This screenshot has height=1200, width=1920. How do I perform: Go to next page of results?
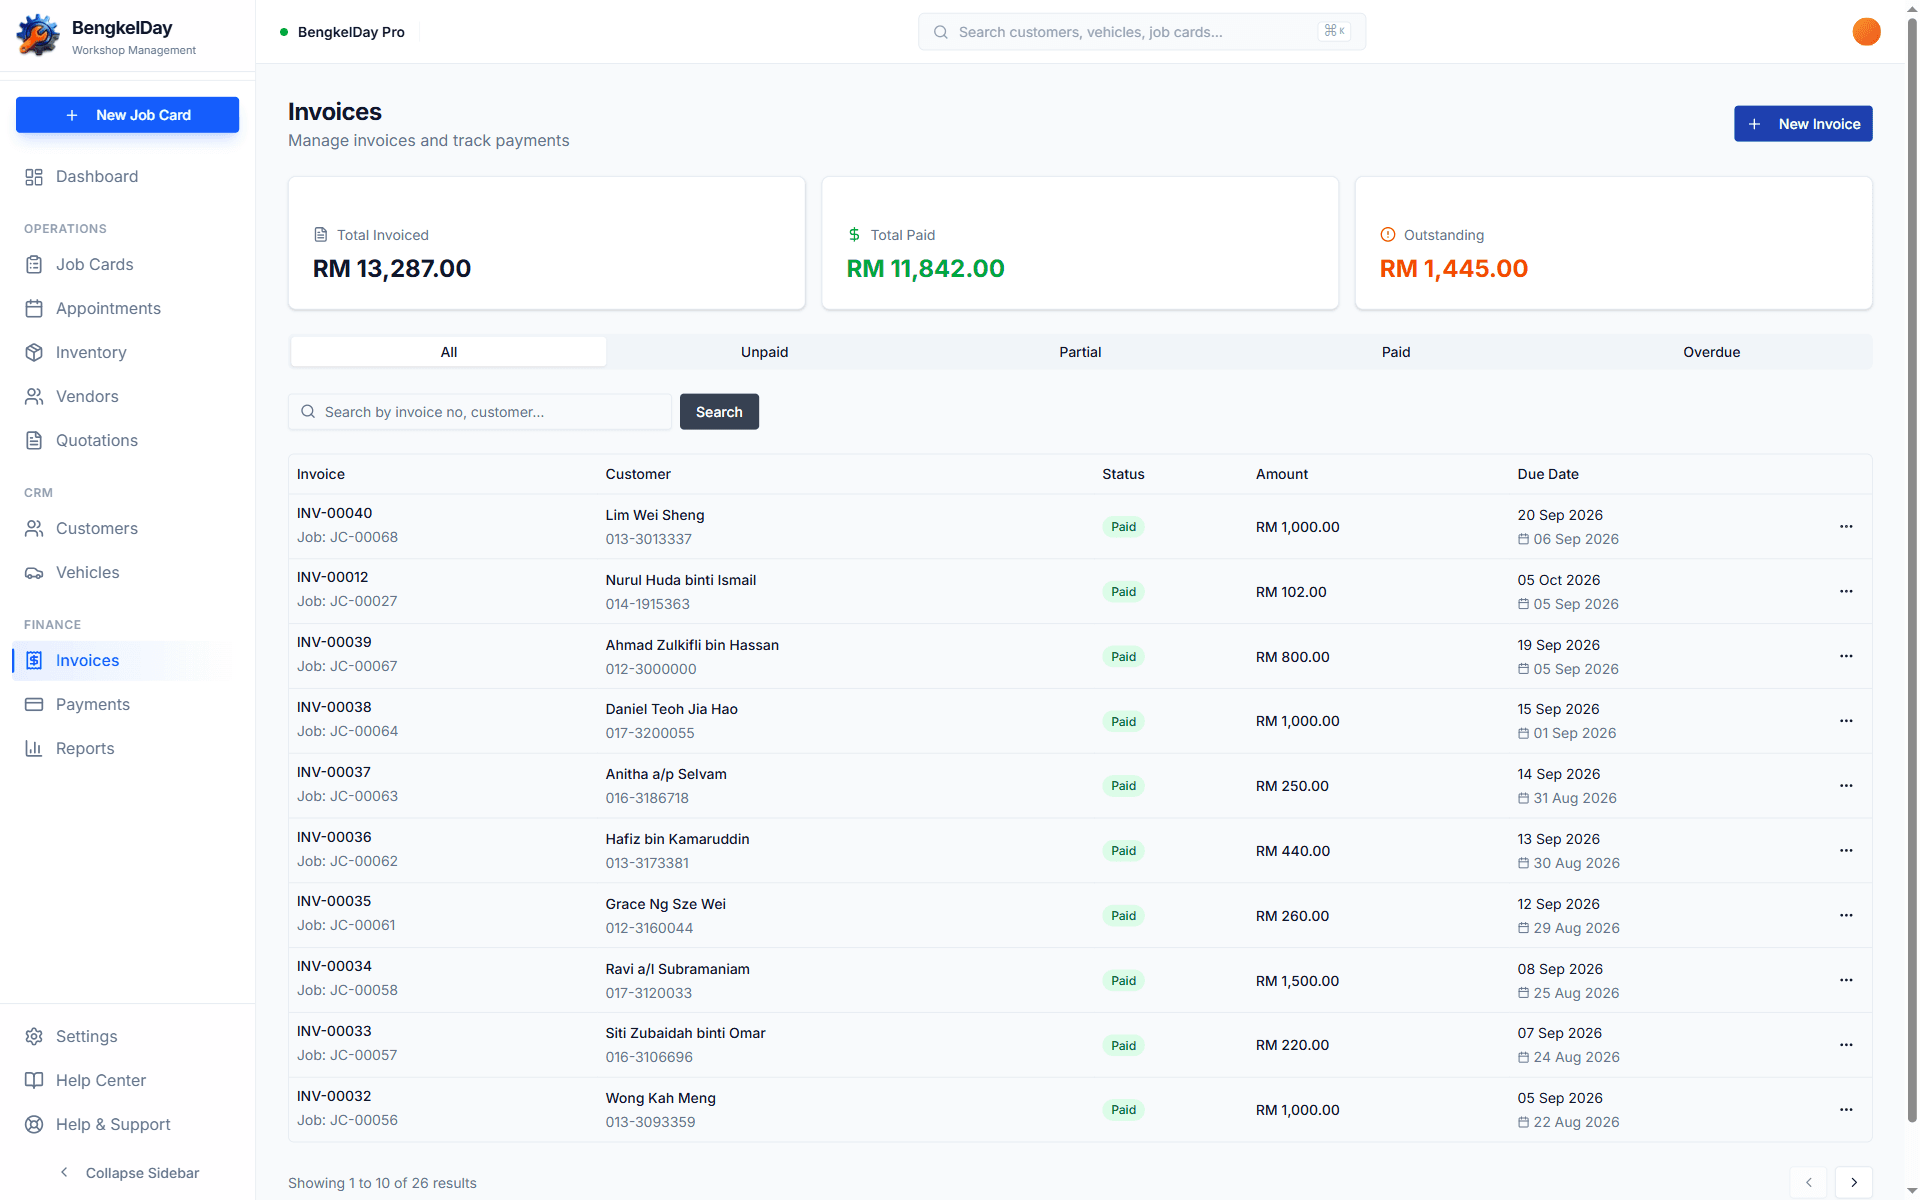click(x=1854, y=1182)
